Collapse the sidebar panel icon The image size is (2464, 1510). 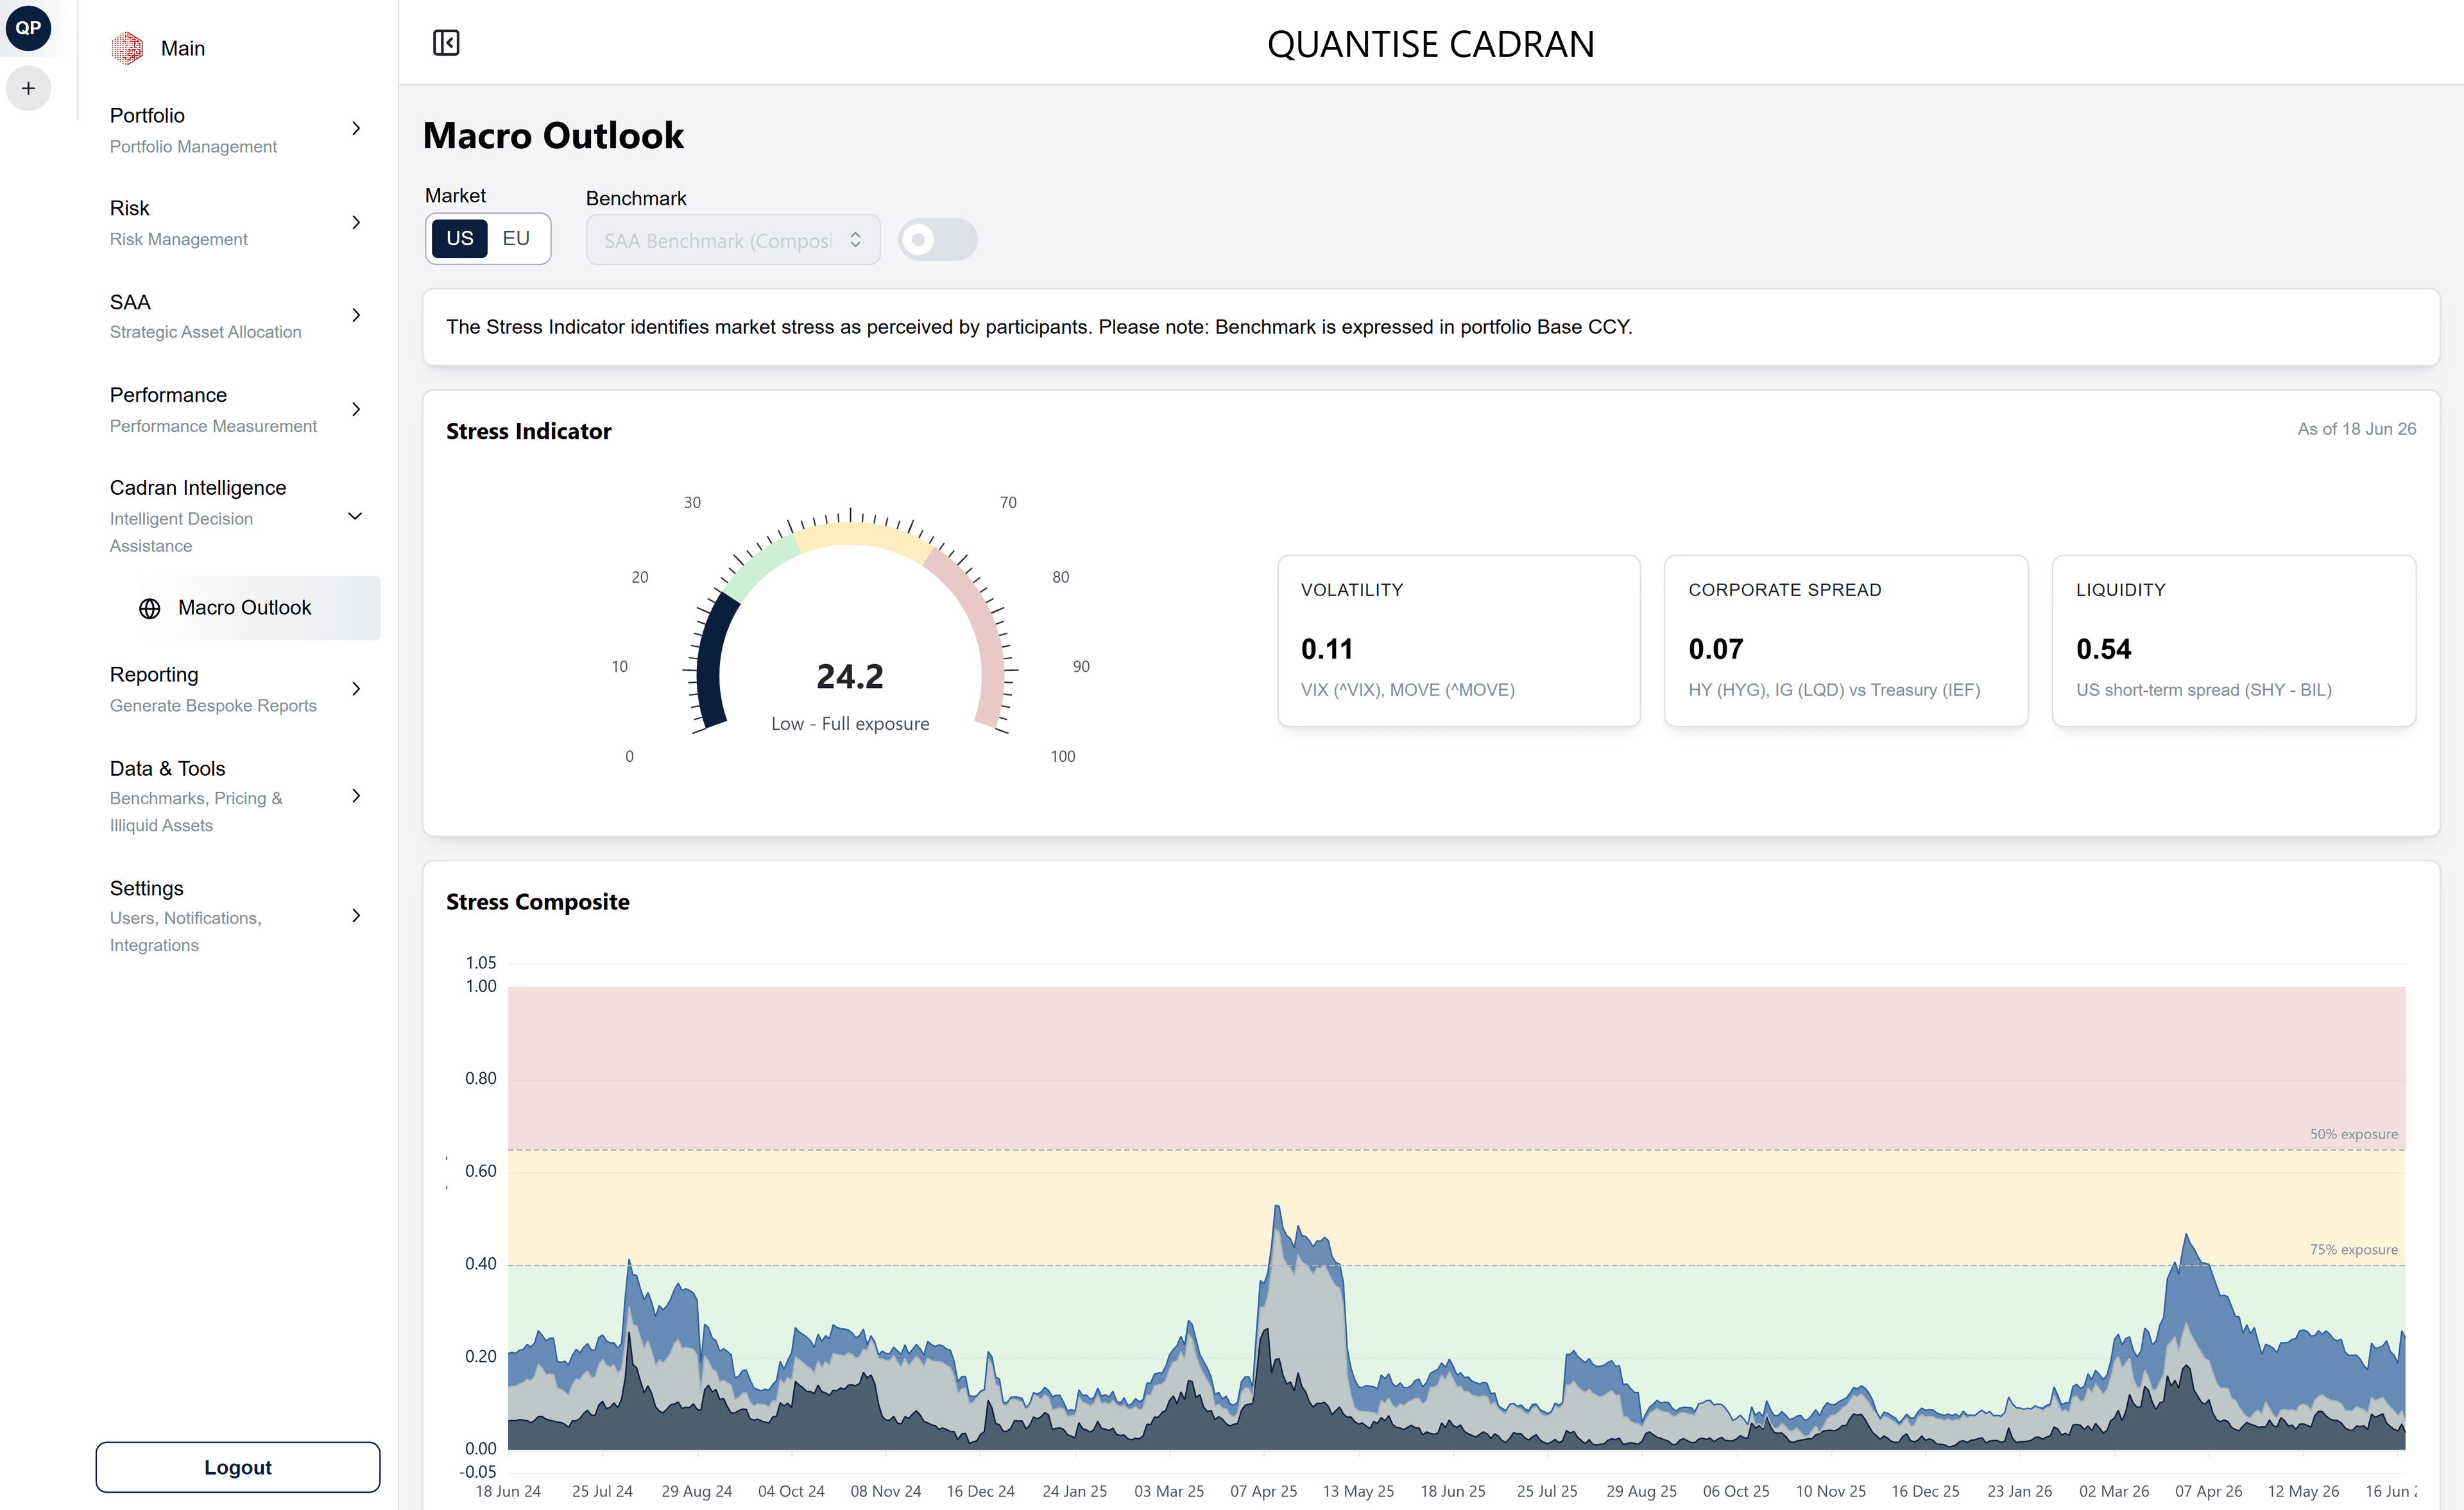point(446,43)
